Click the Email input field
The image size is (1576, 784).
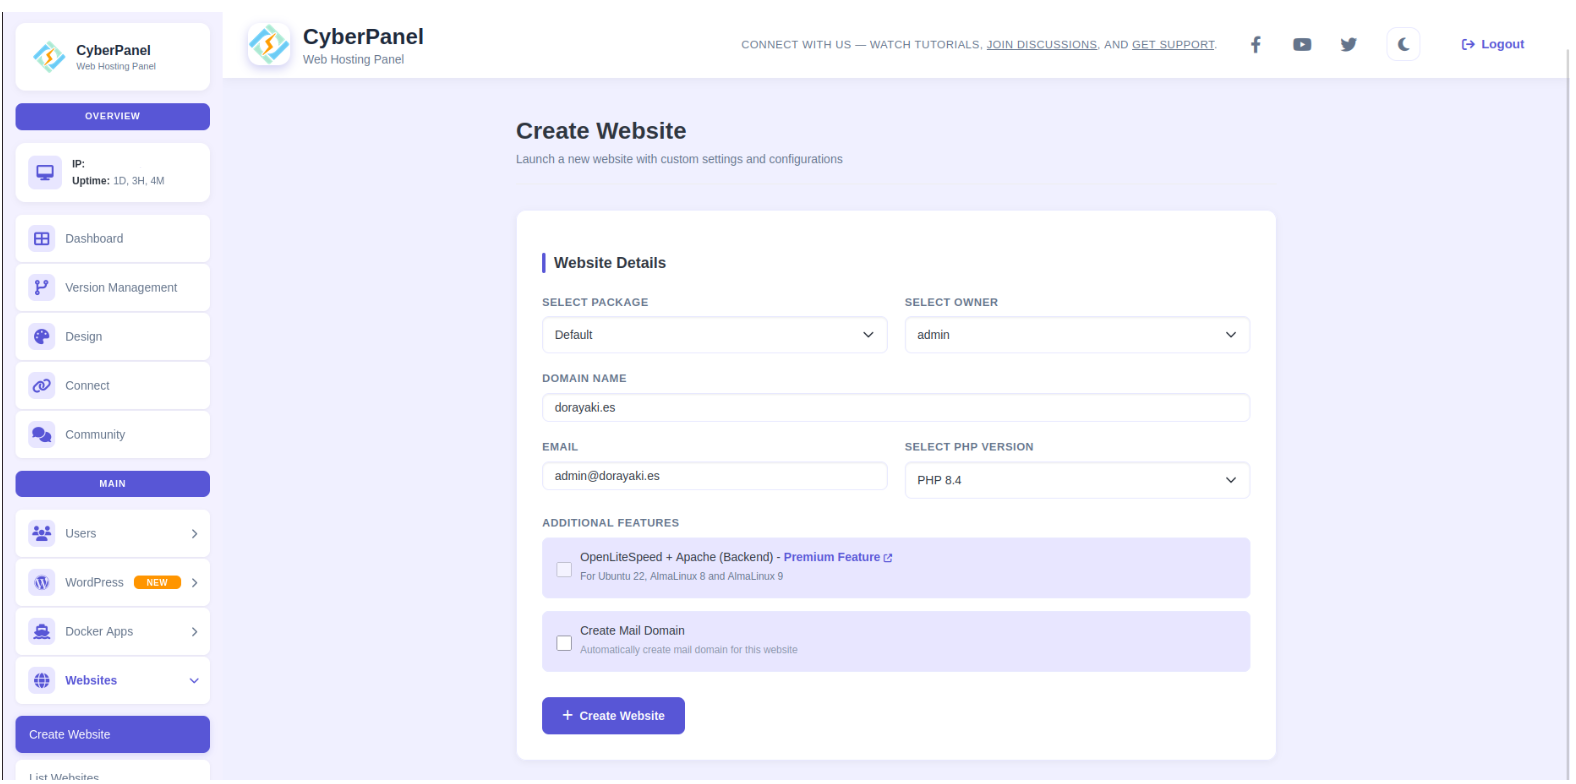point(714,476)
